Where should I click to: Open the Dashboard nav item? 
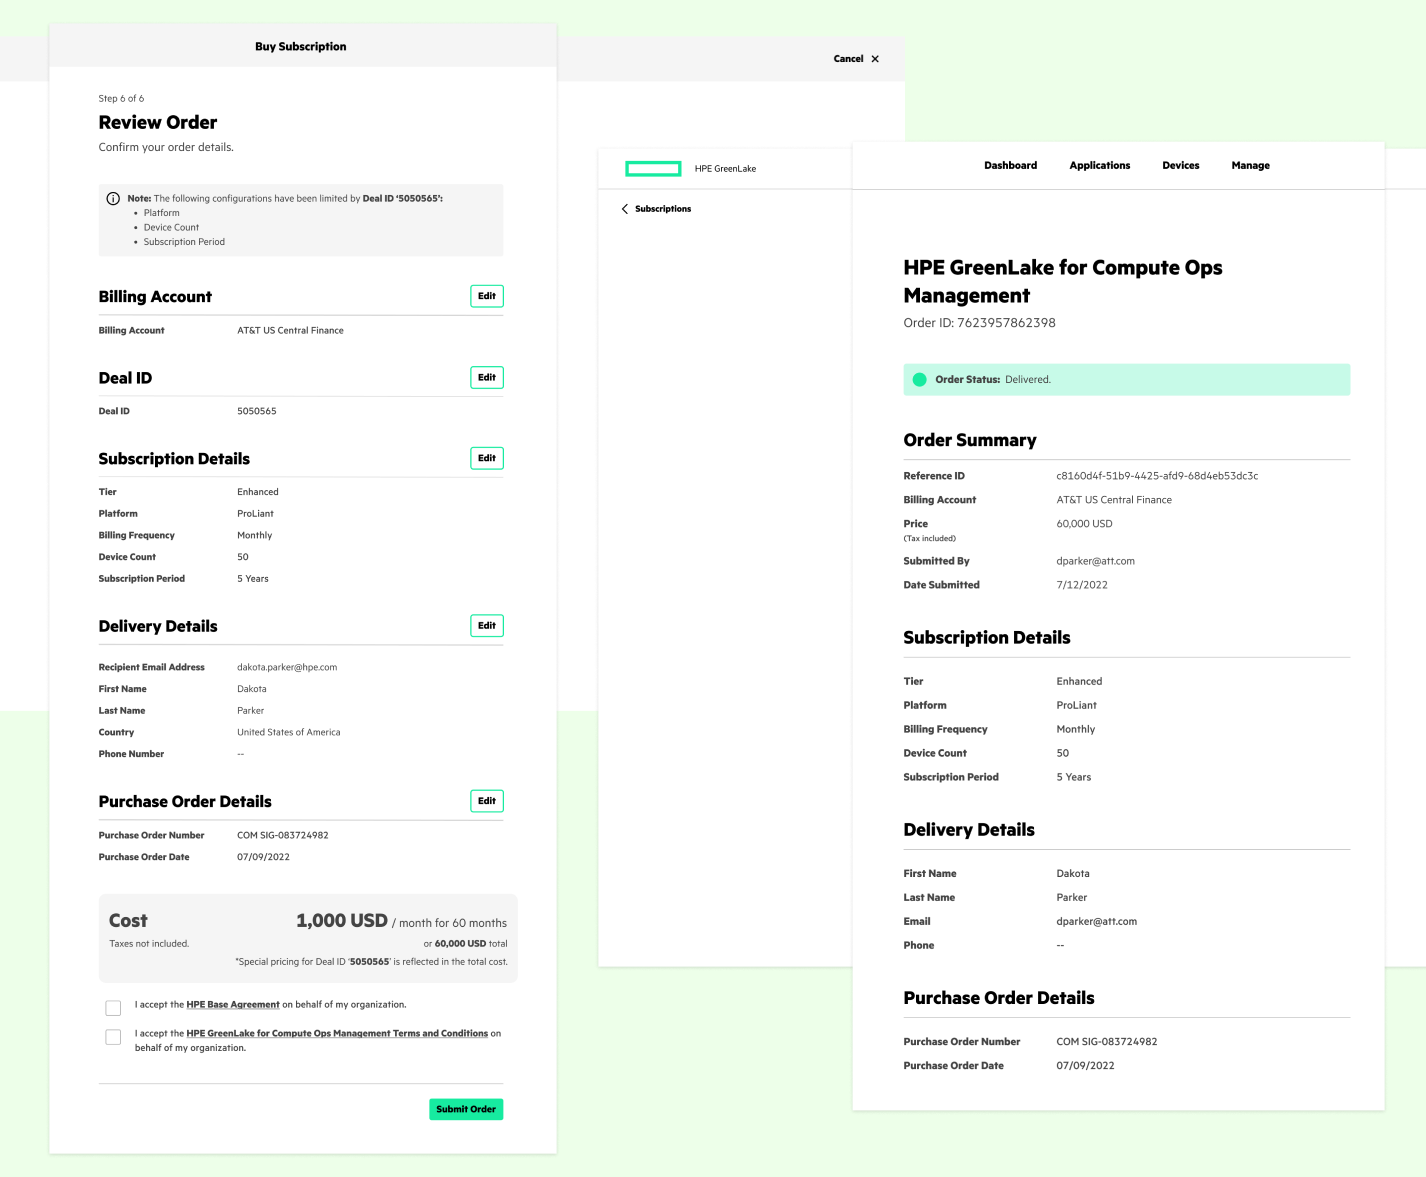[x=1010, y=166]
